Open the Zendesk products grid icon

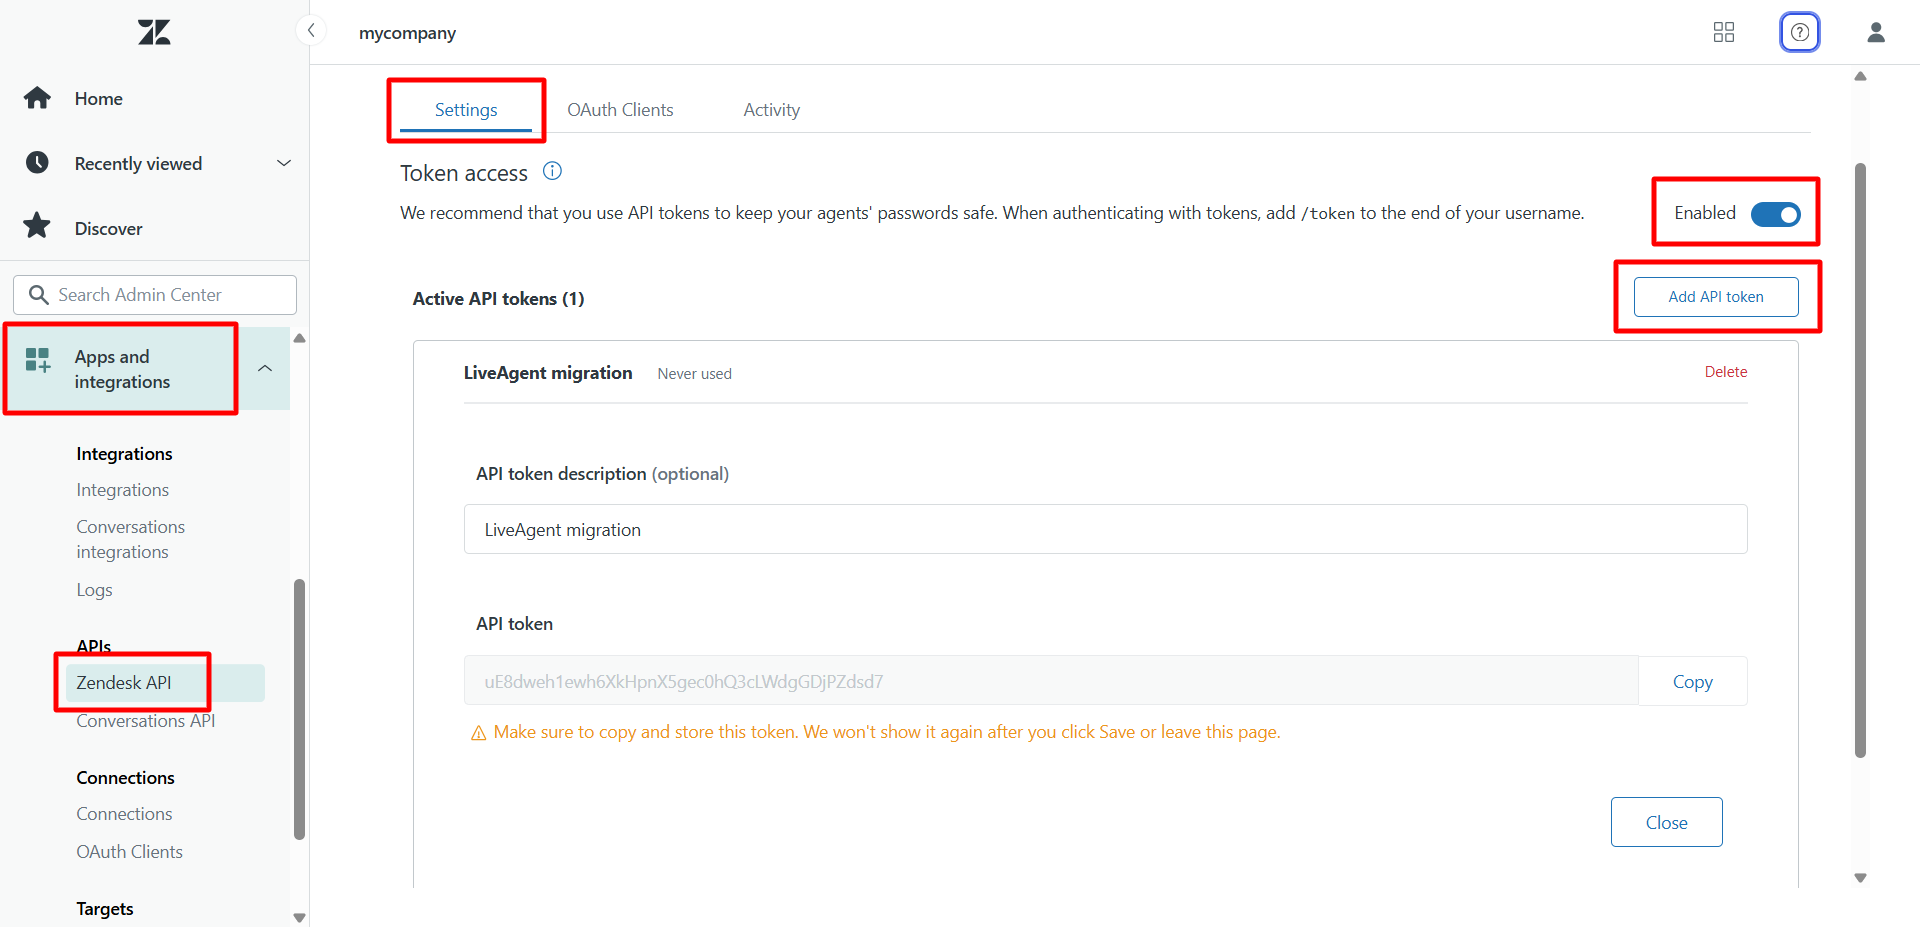point(1723,32)
